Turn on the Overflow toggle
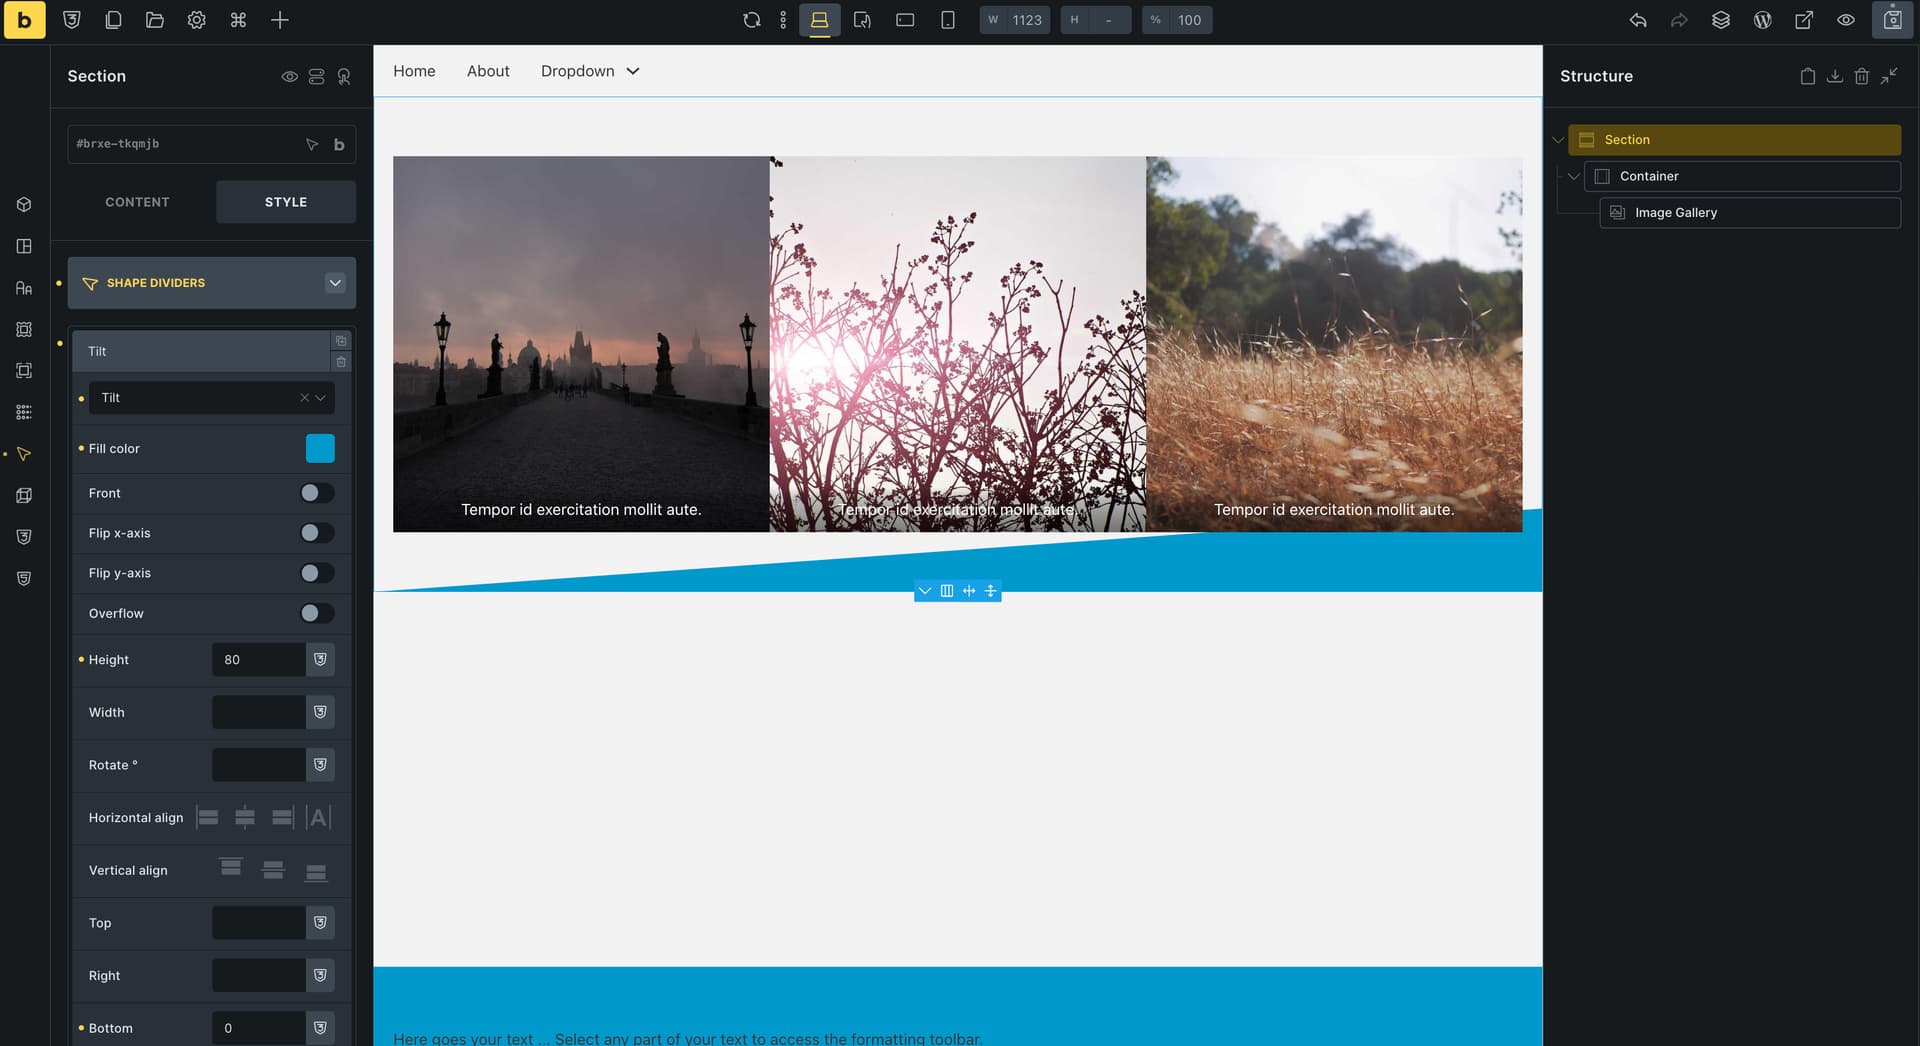The height and width of the screenshot is (1046, 1920). click(x=317, y=613)
